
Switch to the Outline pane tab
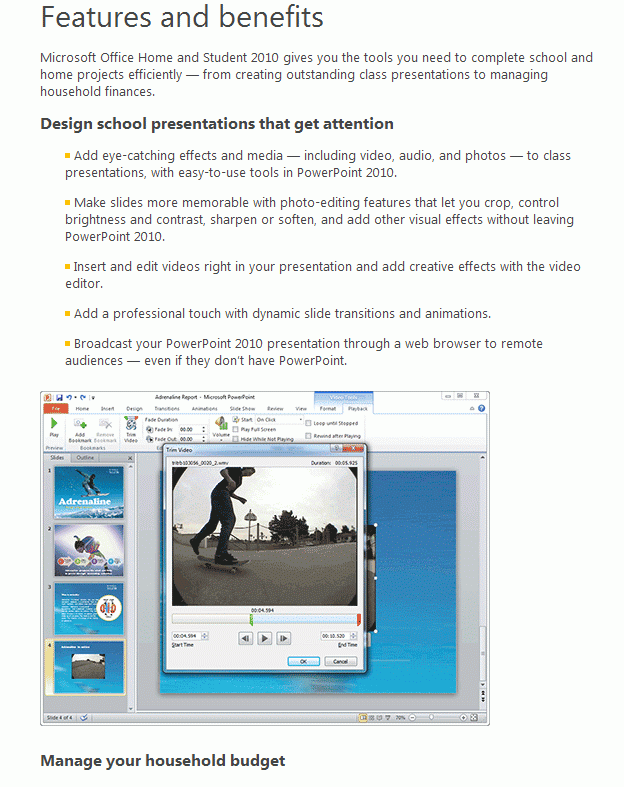(x=85, y=458)
